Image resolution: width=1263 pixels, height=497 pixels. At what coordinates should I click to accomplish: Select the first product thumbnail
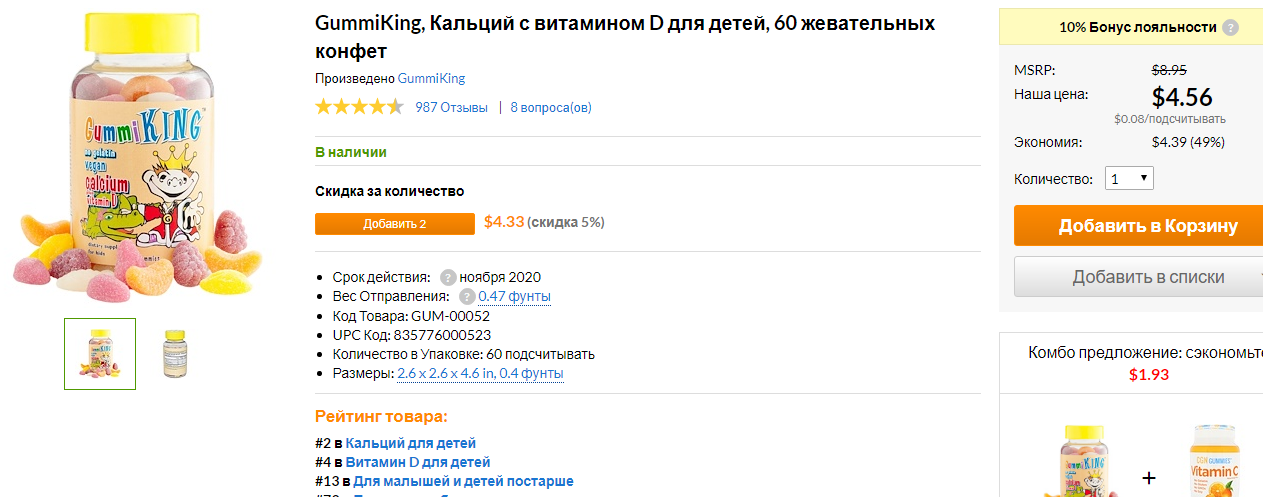pos(100,354)
